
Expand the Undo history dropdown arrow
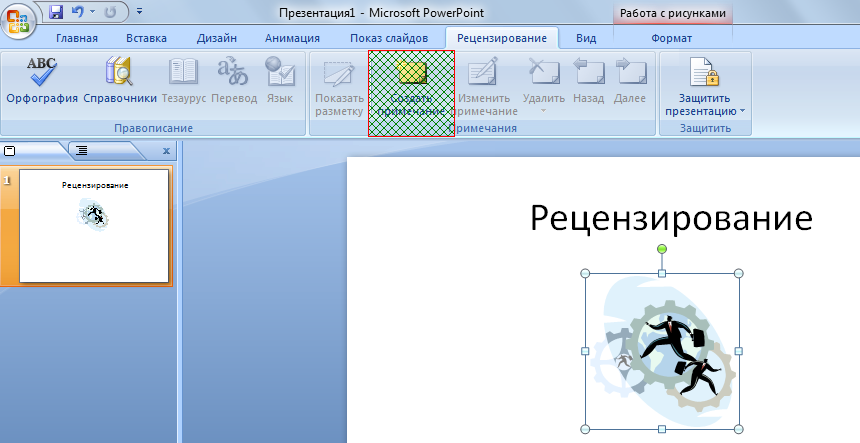point(92,12)
